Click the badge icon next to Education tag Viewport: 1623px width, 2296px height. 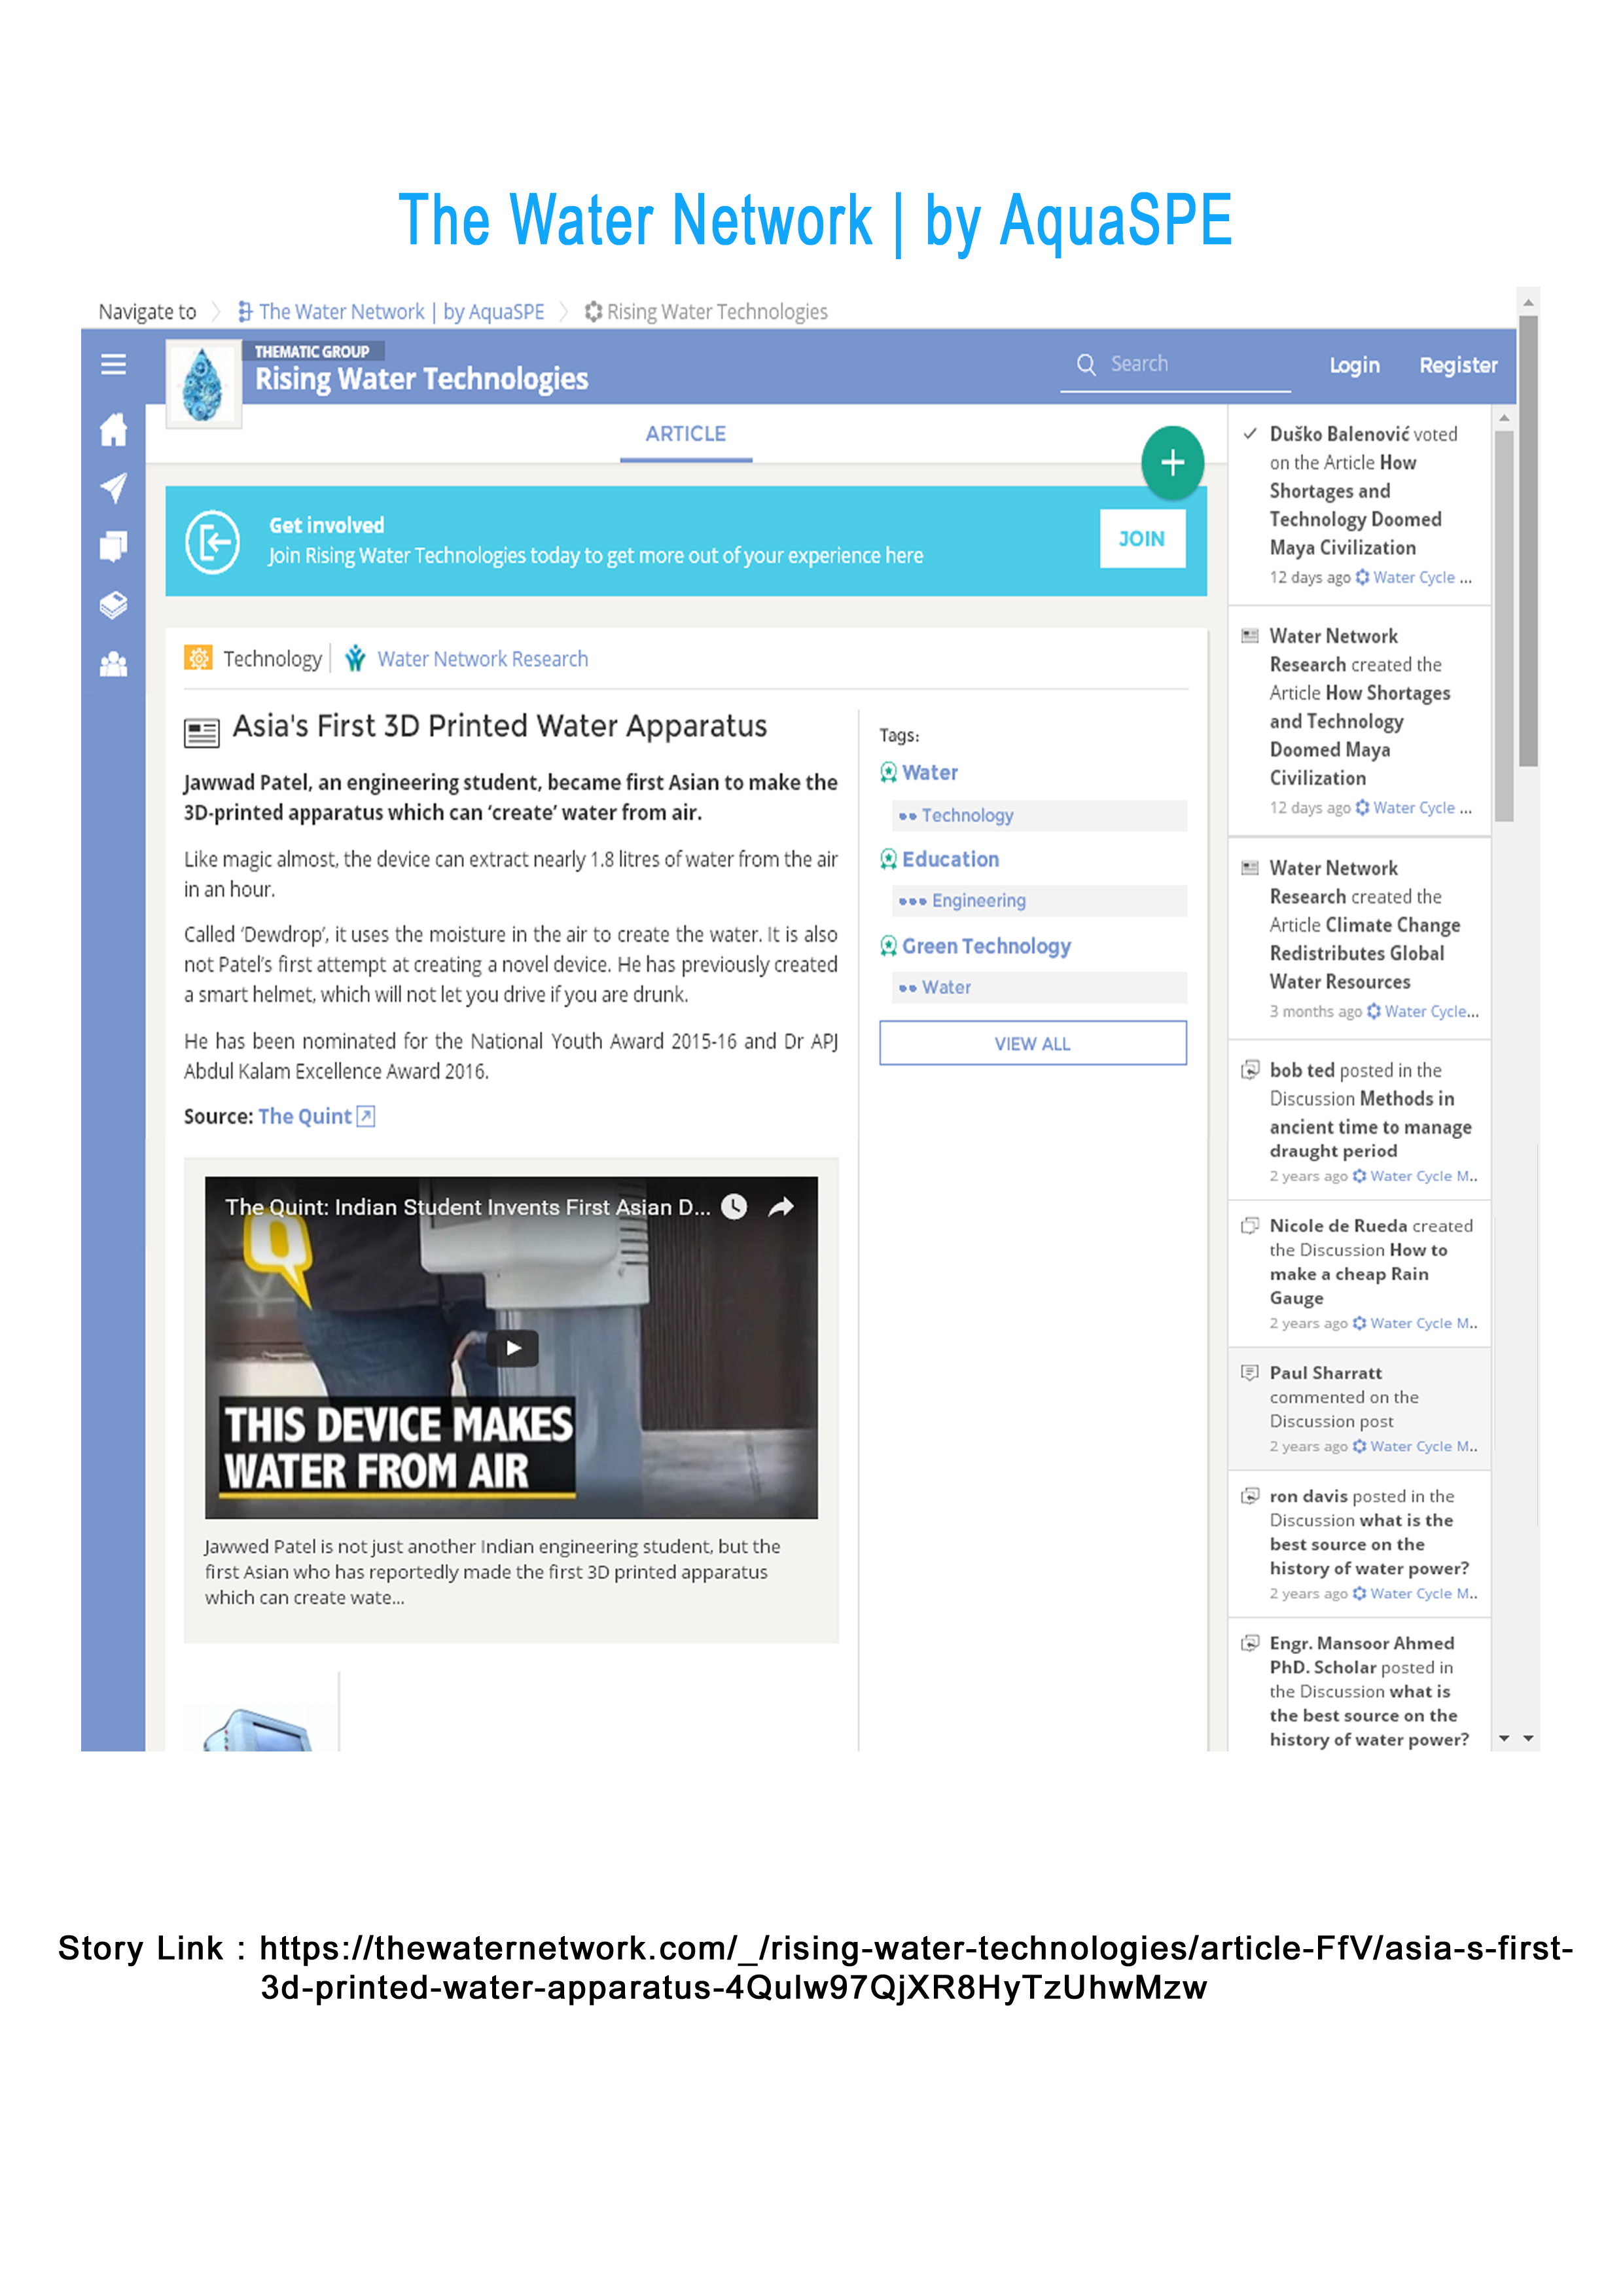pos(888,859)
